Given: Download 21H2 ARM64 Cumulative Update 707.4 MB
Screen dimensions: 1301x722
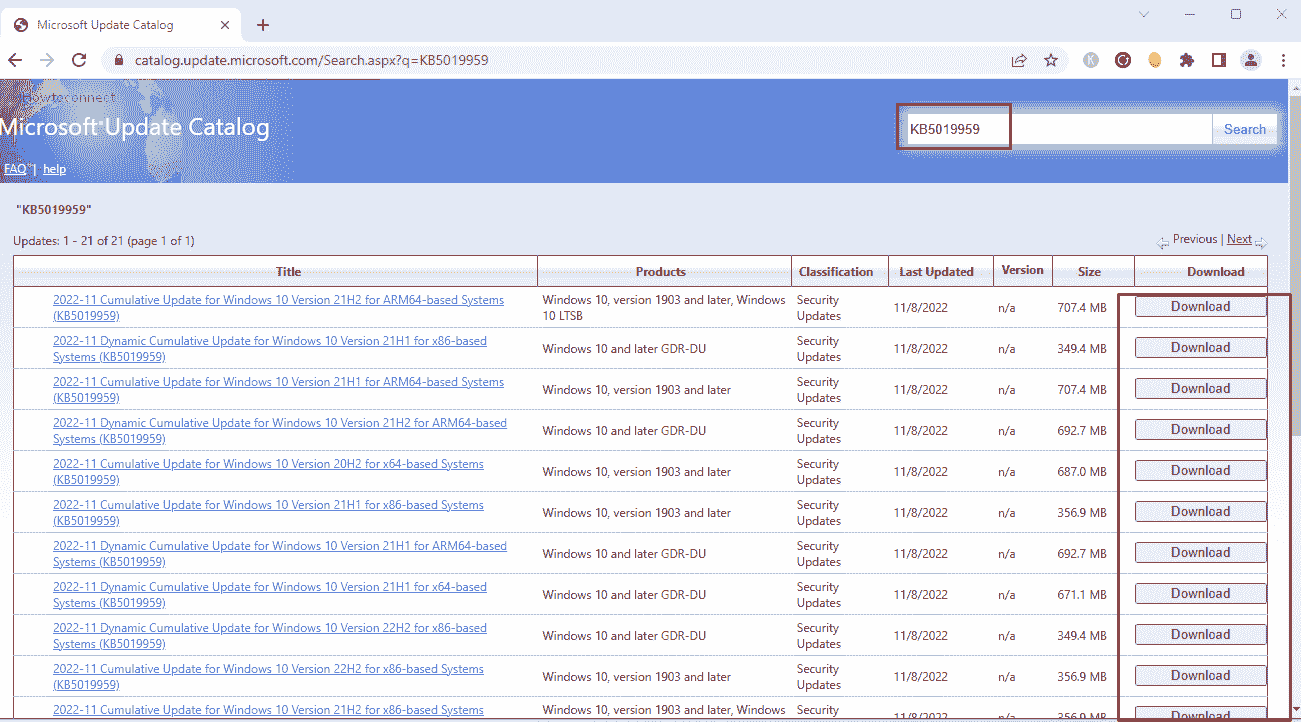Looking at the screenshot, I should [x=1200, y=307].
